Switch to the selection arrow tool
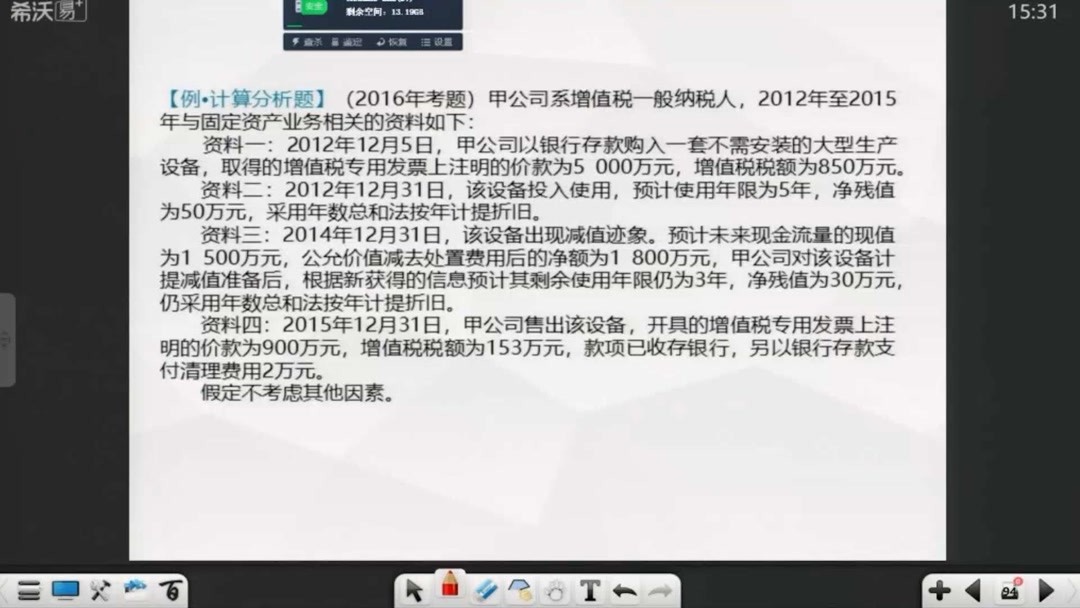This screenshot has height=608, width=1080. pyautogui.click(x=415, y=590)
